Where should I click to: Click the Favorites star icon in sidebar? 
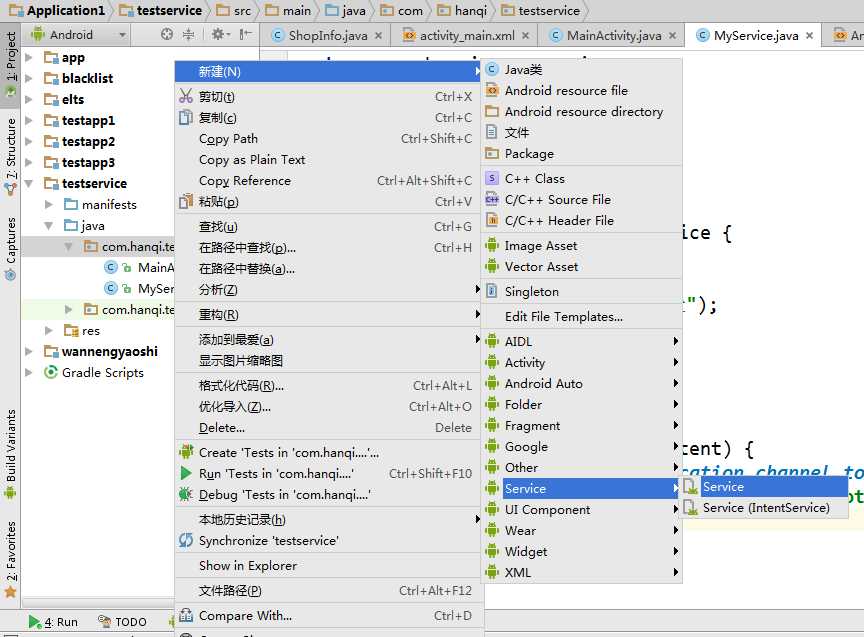tap(10, 592)
